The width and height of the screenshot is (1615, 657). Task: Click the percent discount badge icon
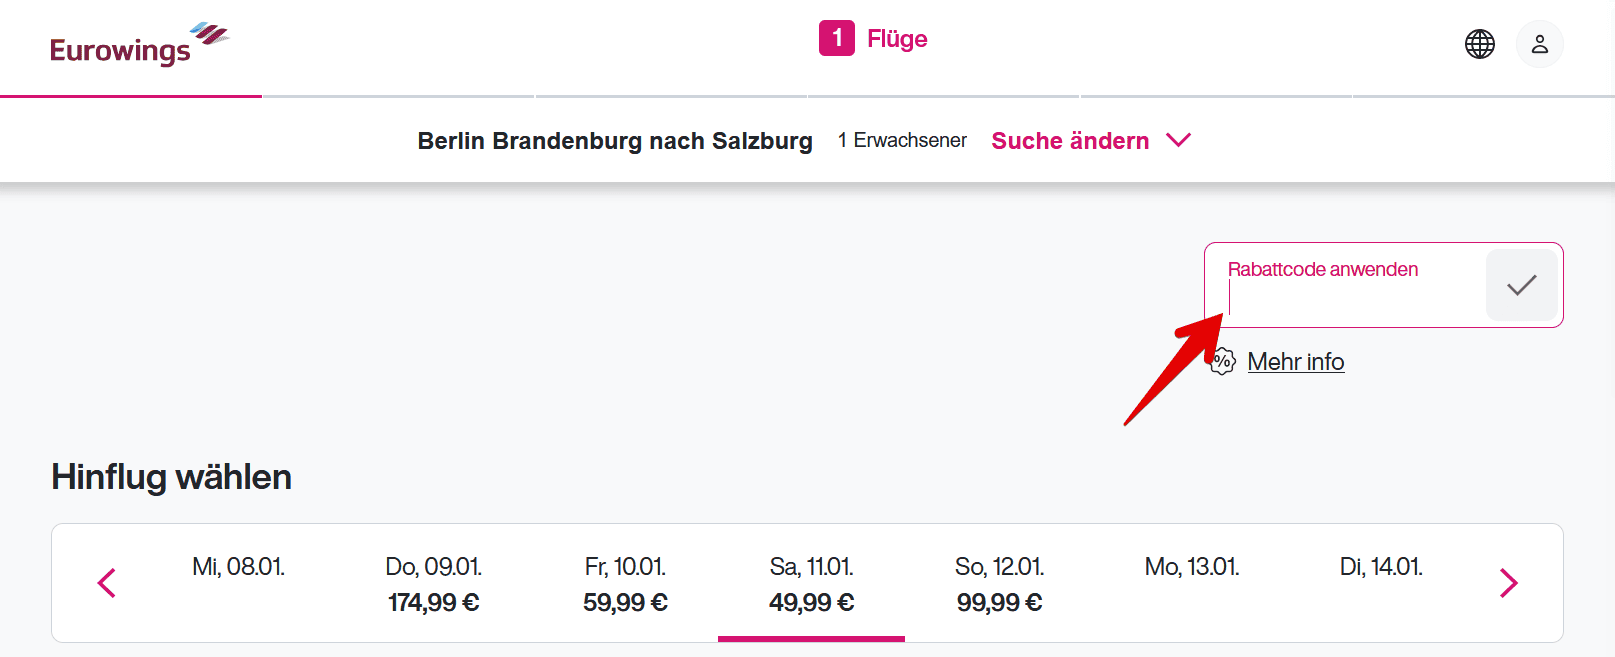click(x=1222, y=361)
